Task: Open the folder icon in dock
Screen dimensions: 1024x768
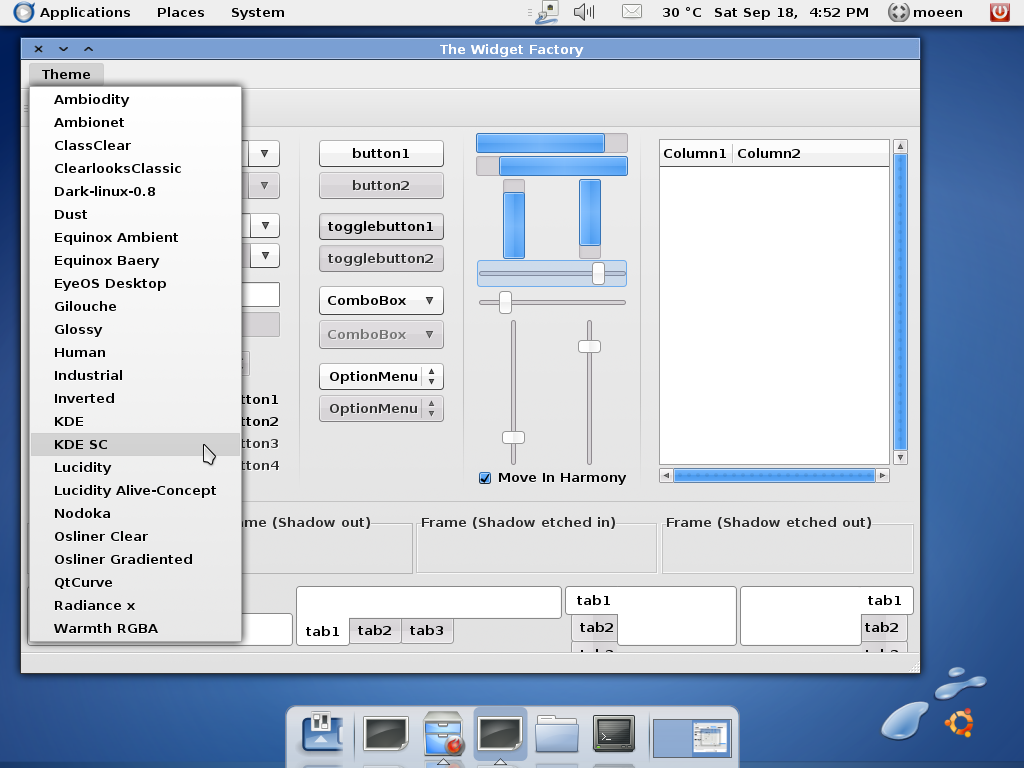Action: pyautogui.click(x=556, y=733)
